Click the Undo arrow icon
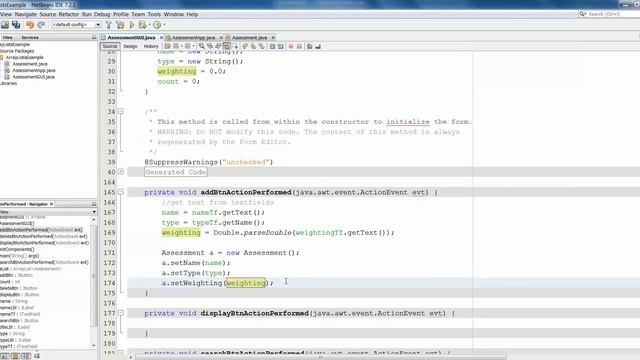 click(x=30, y=25)
